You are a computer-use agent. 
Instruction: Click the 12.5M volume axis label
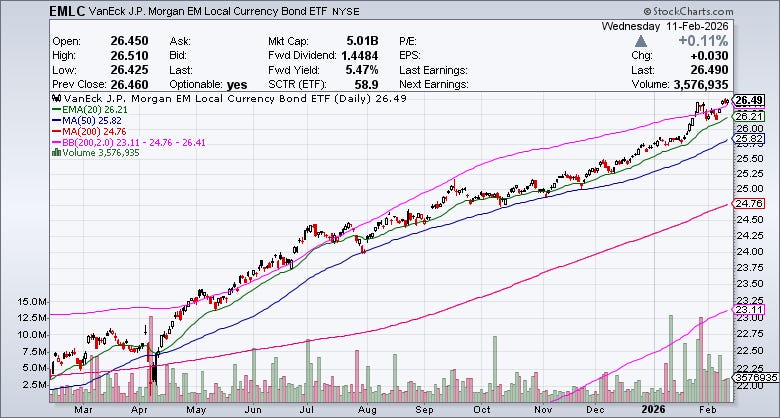pos(33,317)
